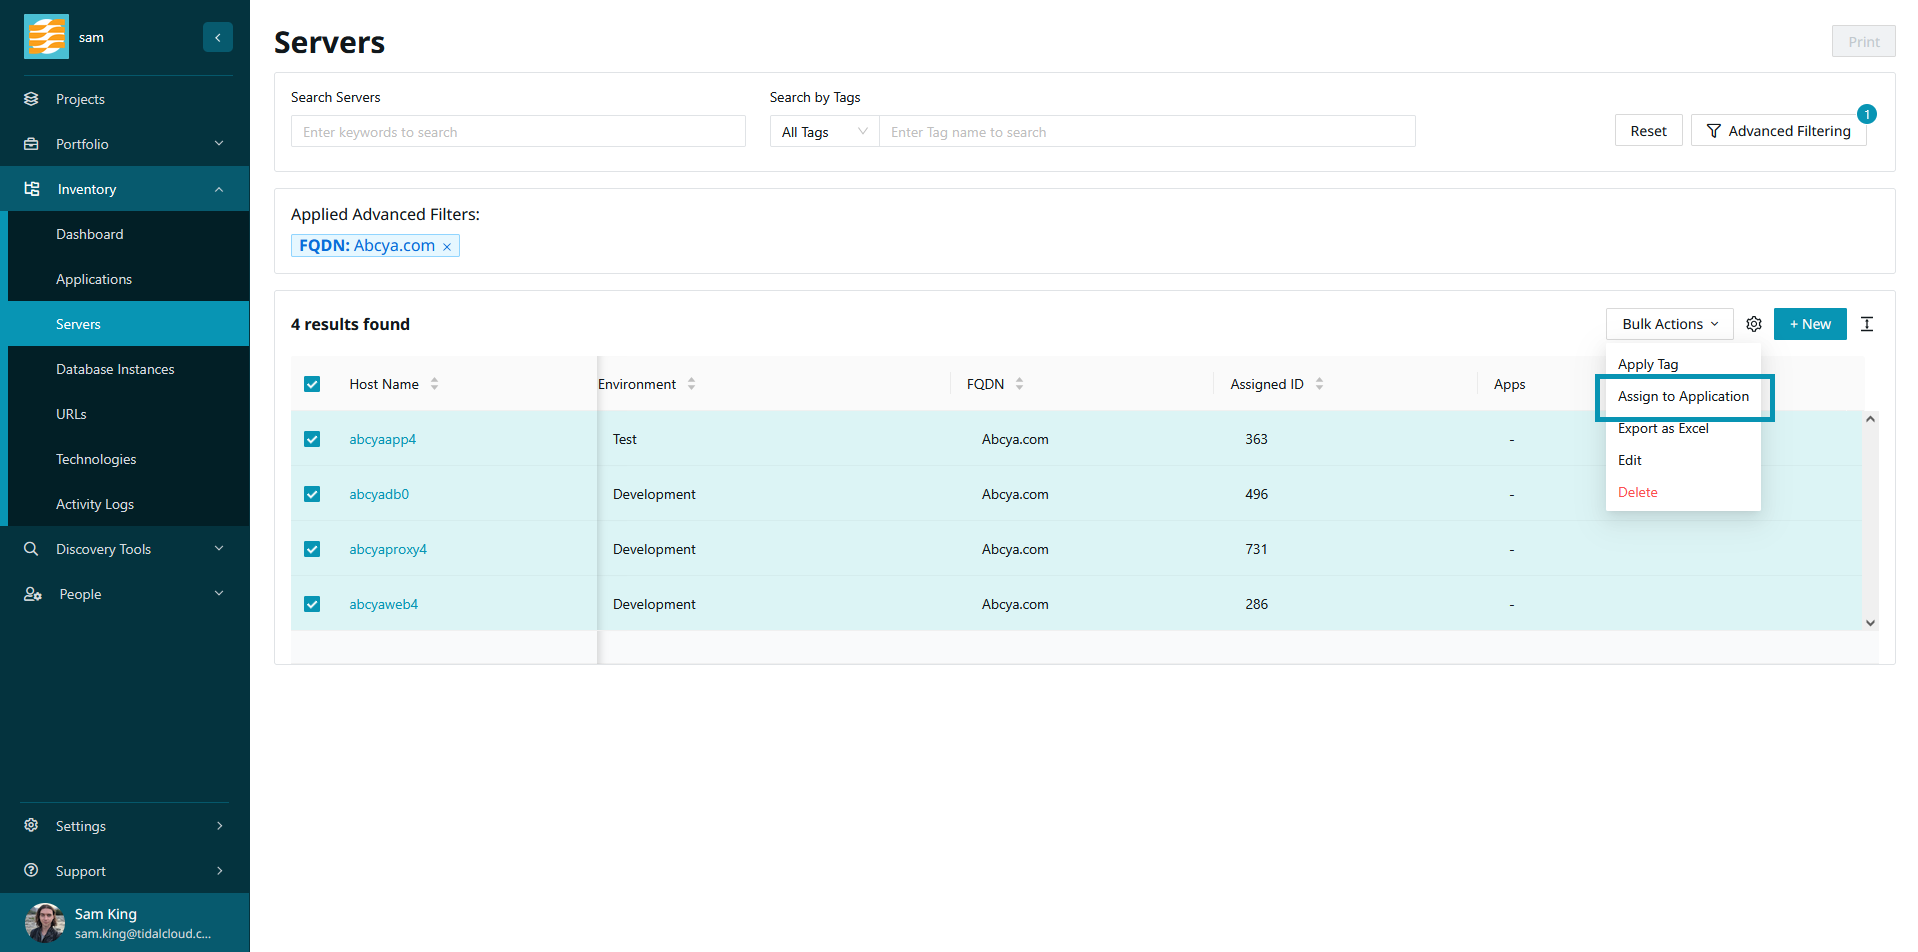This screenshot has width=1918, height=952.
Task: Focus the Search Servers keyword field
Action: pyautogui.click(x=517, y=132)
